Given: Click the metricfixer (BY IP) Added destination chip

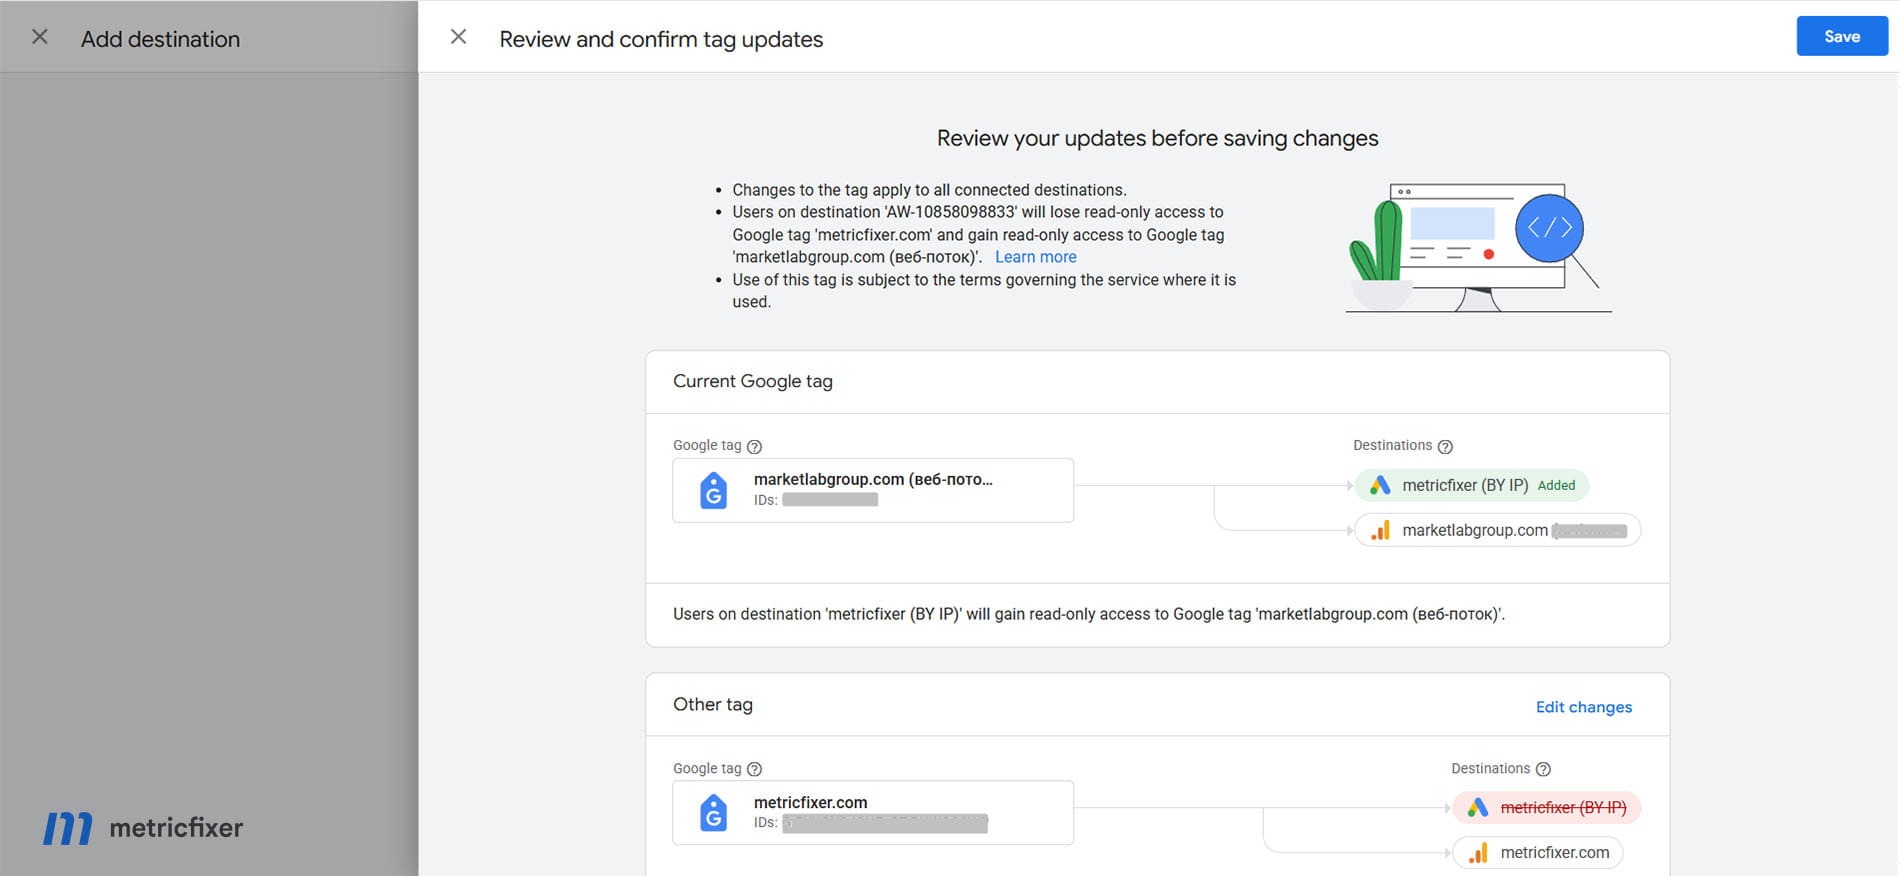Looking at the screenshot, I should tap(1472, 485).
